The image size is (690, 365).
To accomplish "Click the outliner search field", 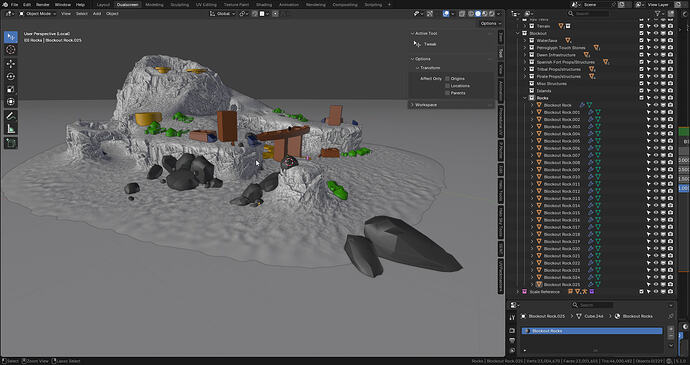I will click(590, 14).
